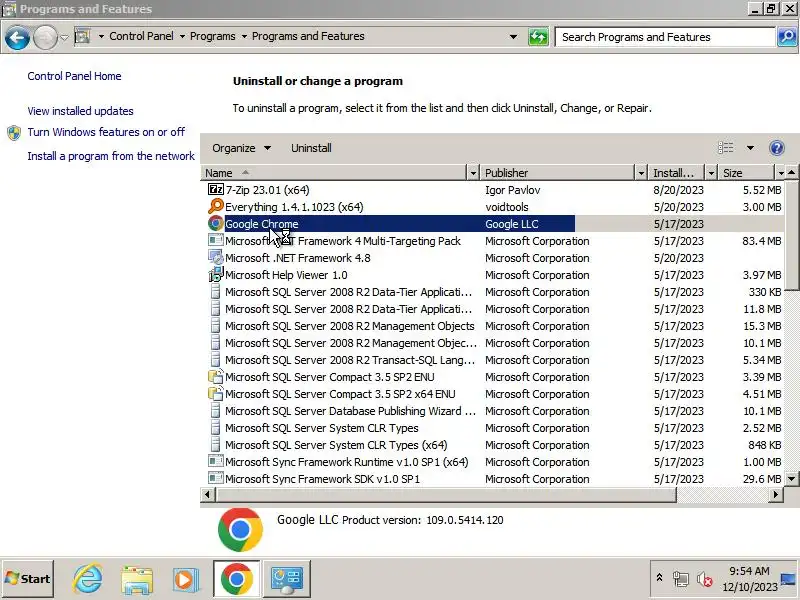
Task: Expand dropdown arrow after Programs breadcrumb
Action: click(x=244, y=36)
